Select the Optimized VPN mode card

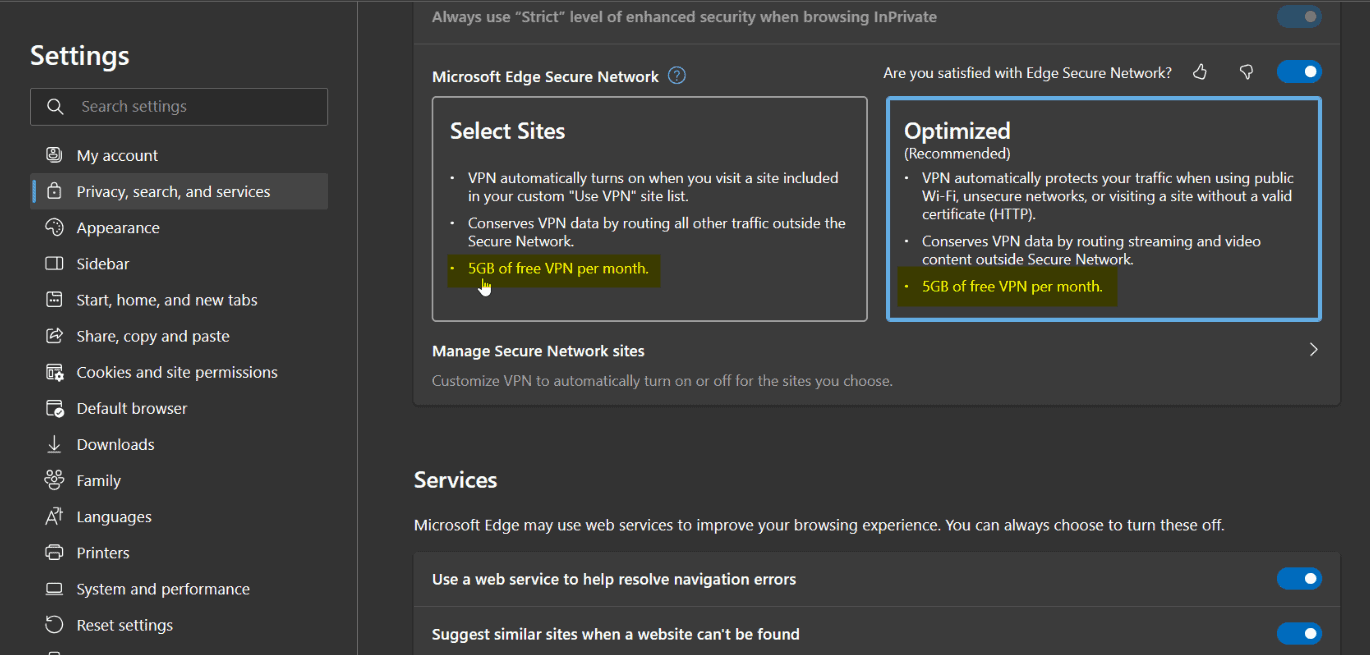1104,209
